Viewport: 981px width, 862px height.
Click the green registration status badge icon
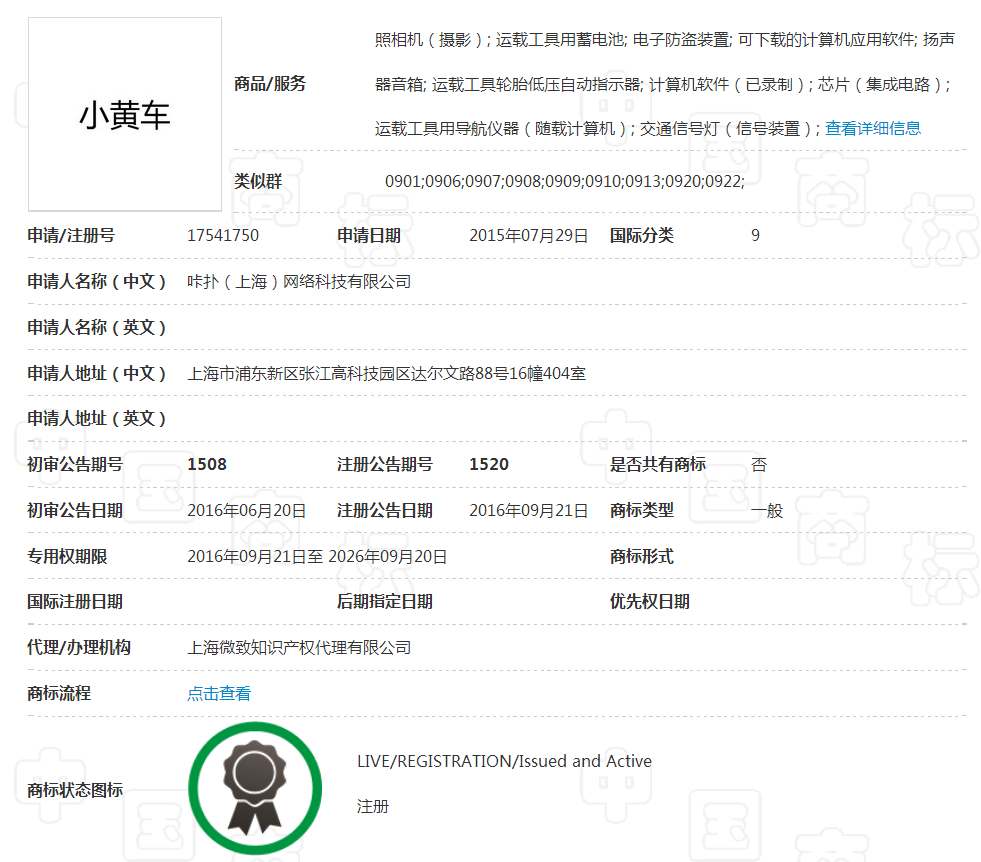coord(255,788)
